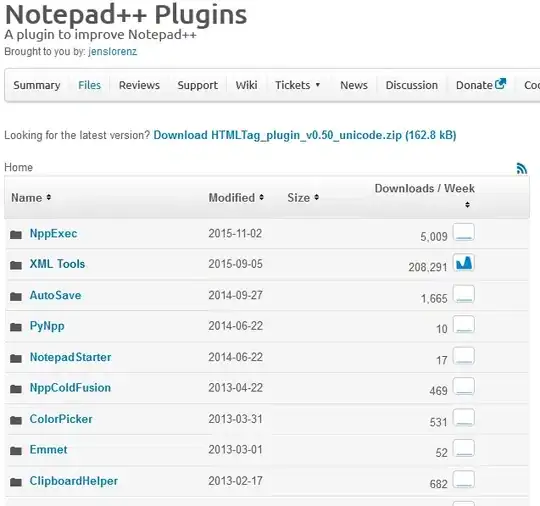Expand the Tickets dropdown menu
This screenshot has height=506, width=540.
point(298,85)
